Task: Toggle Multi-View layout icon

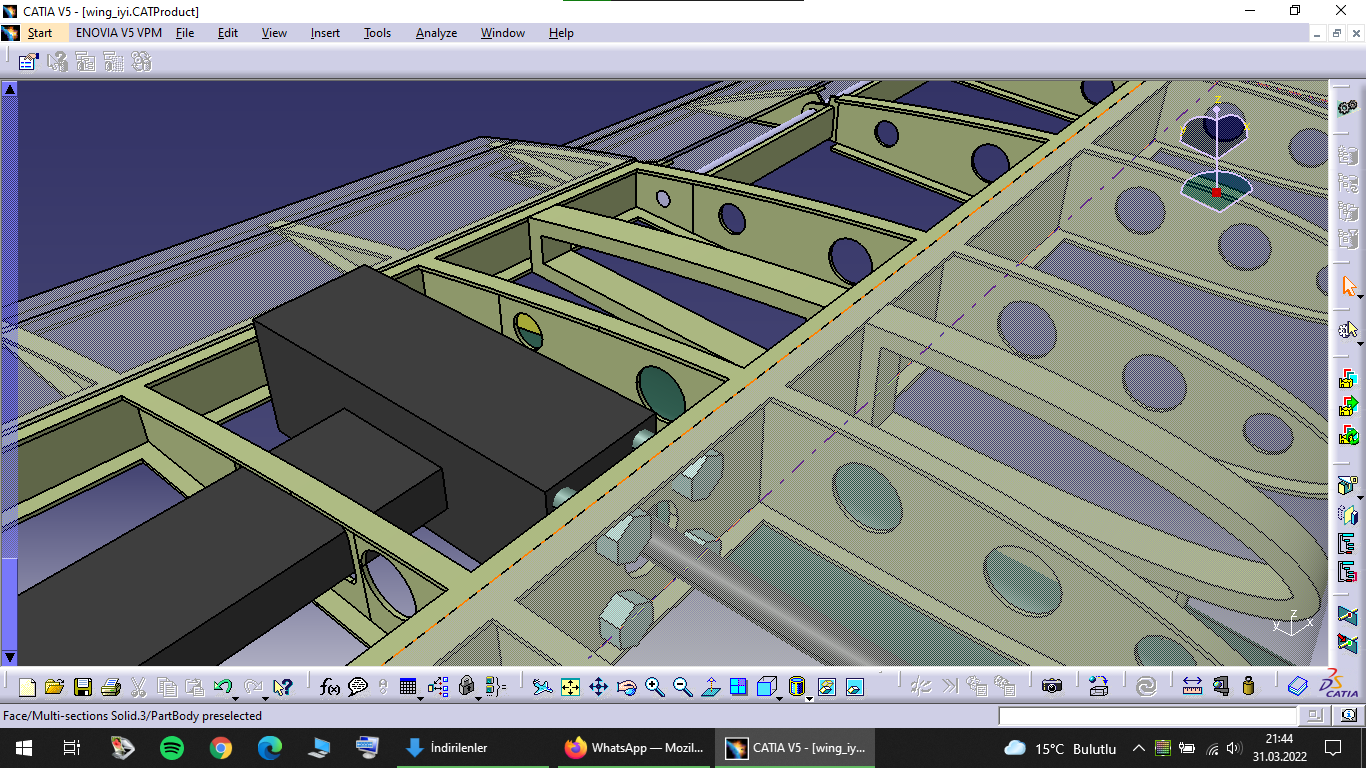Action: [x=738, y=687]
